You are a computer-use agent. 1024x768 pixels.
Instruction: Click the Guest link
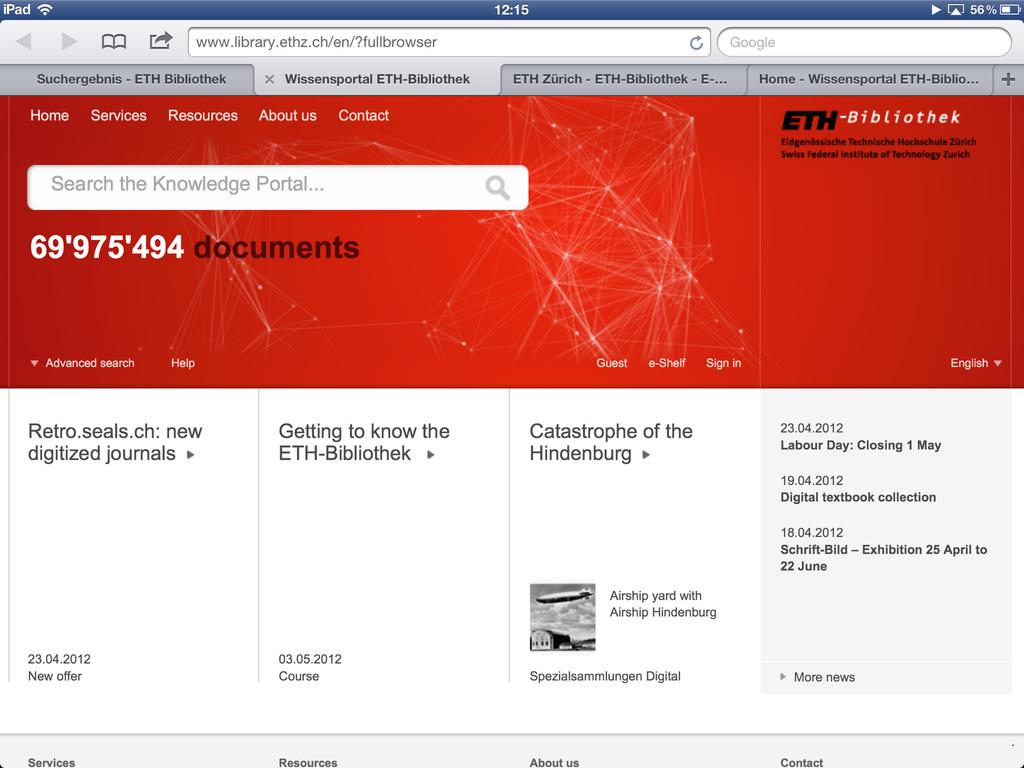(612, 363)
